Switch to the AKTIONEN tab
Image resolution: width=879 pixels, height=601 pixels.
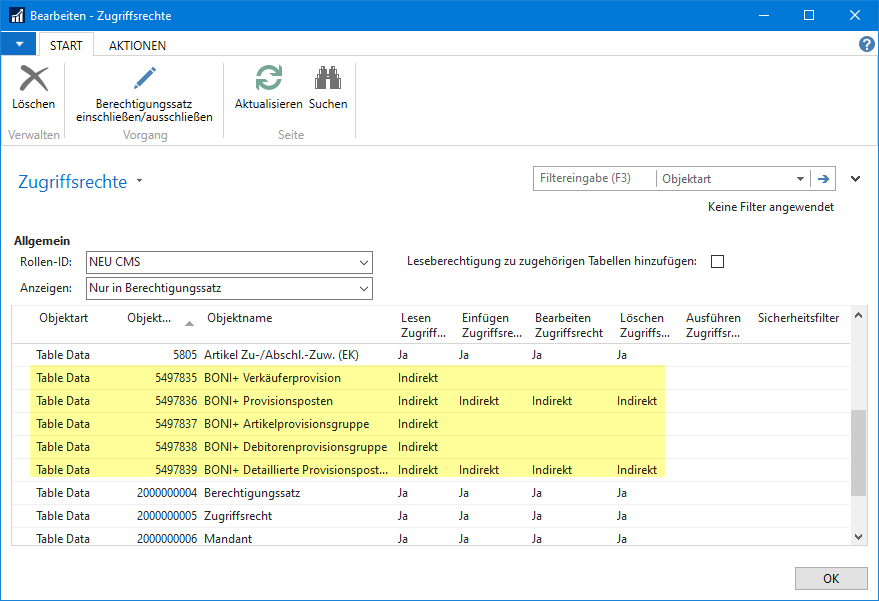(137, 45)
